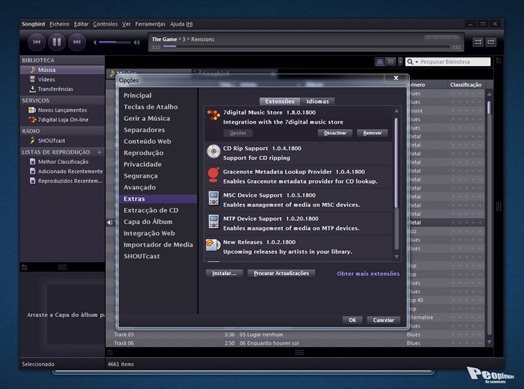Open the search magnifier dropdown arrow
The height and width of the screenshot is (389, 524).
[416, 62]
